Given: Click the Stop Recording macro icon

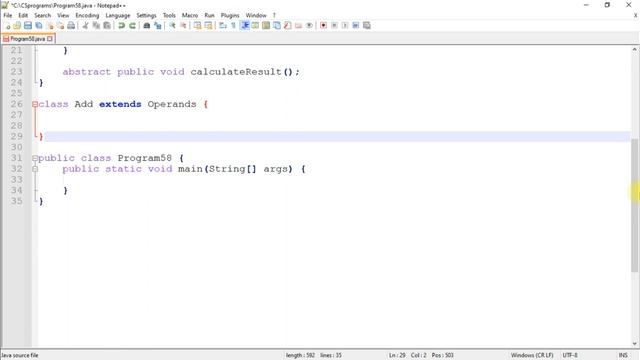Looking at the screenshot, I should click(x=334, y=26).
